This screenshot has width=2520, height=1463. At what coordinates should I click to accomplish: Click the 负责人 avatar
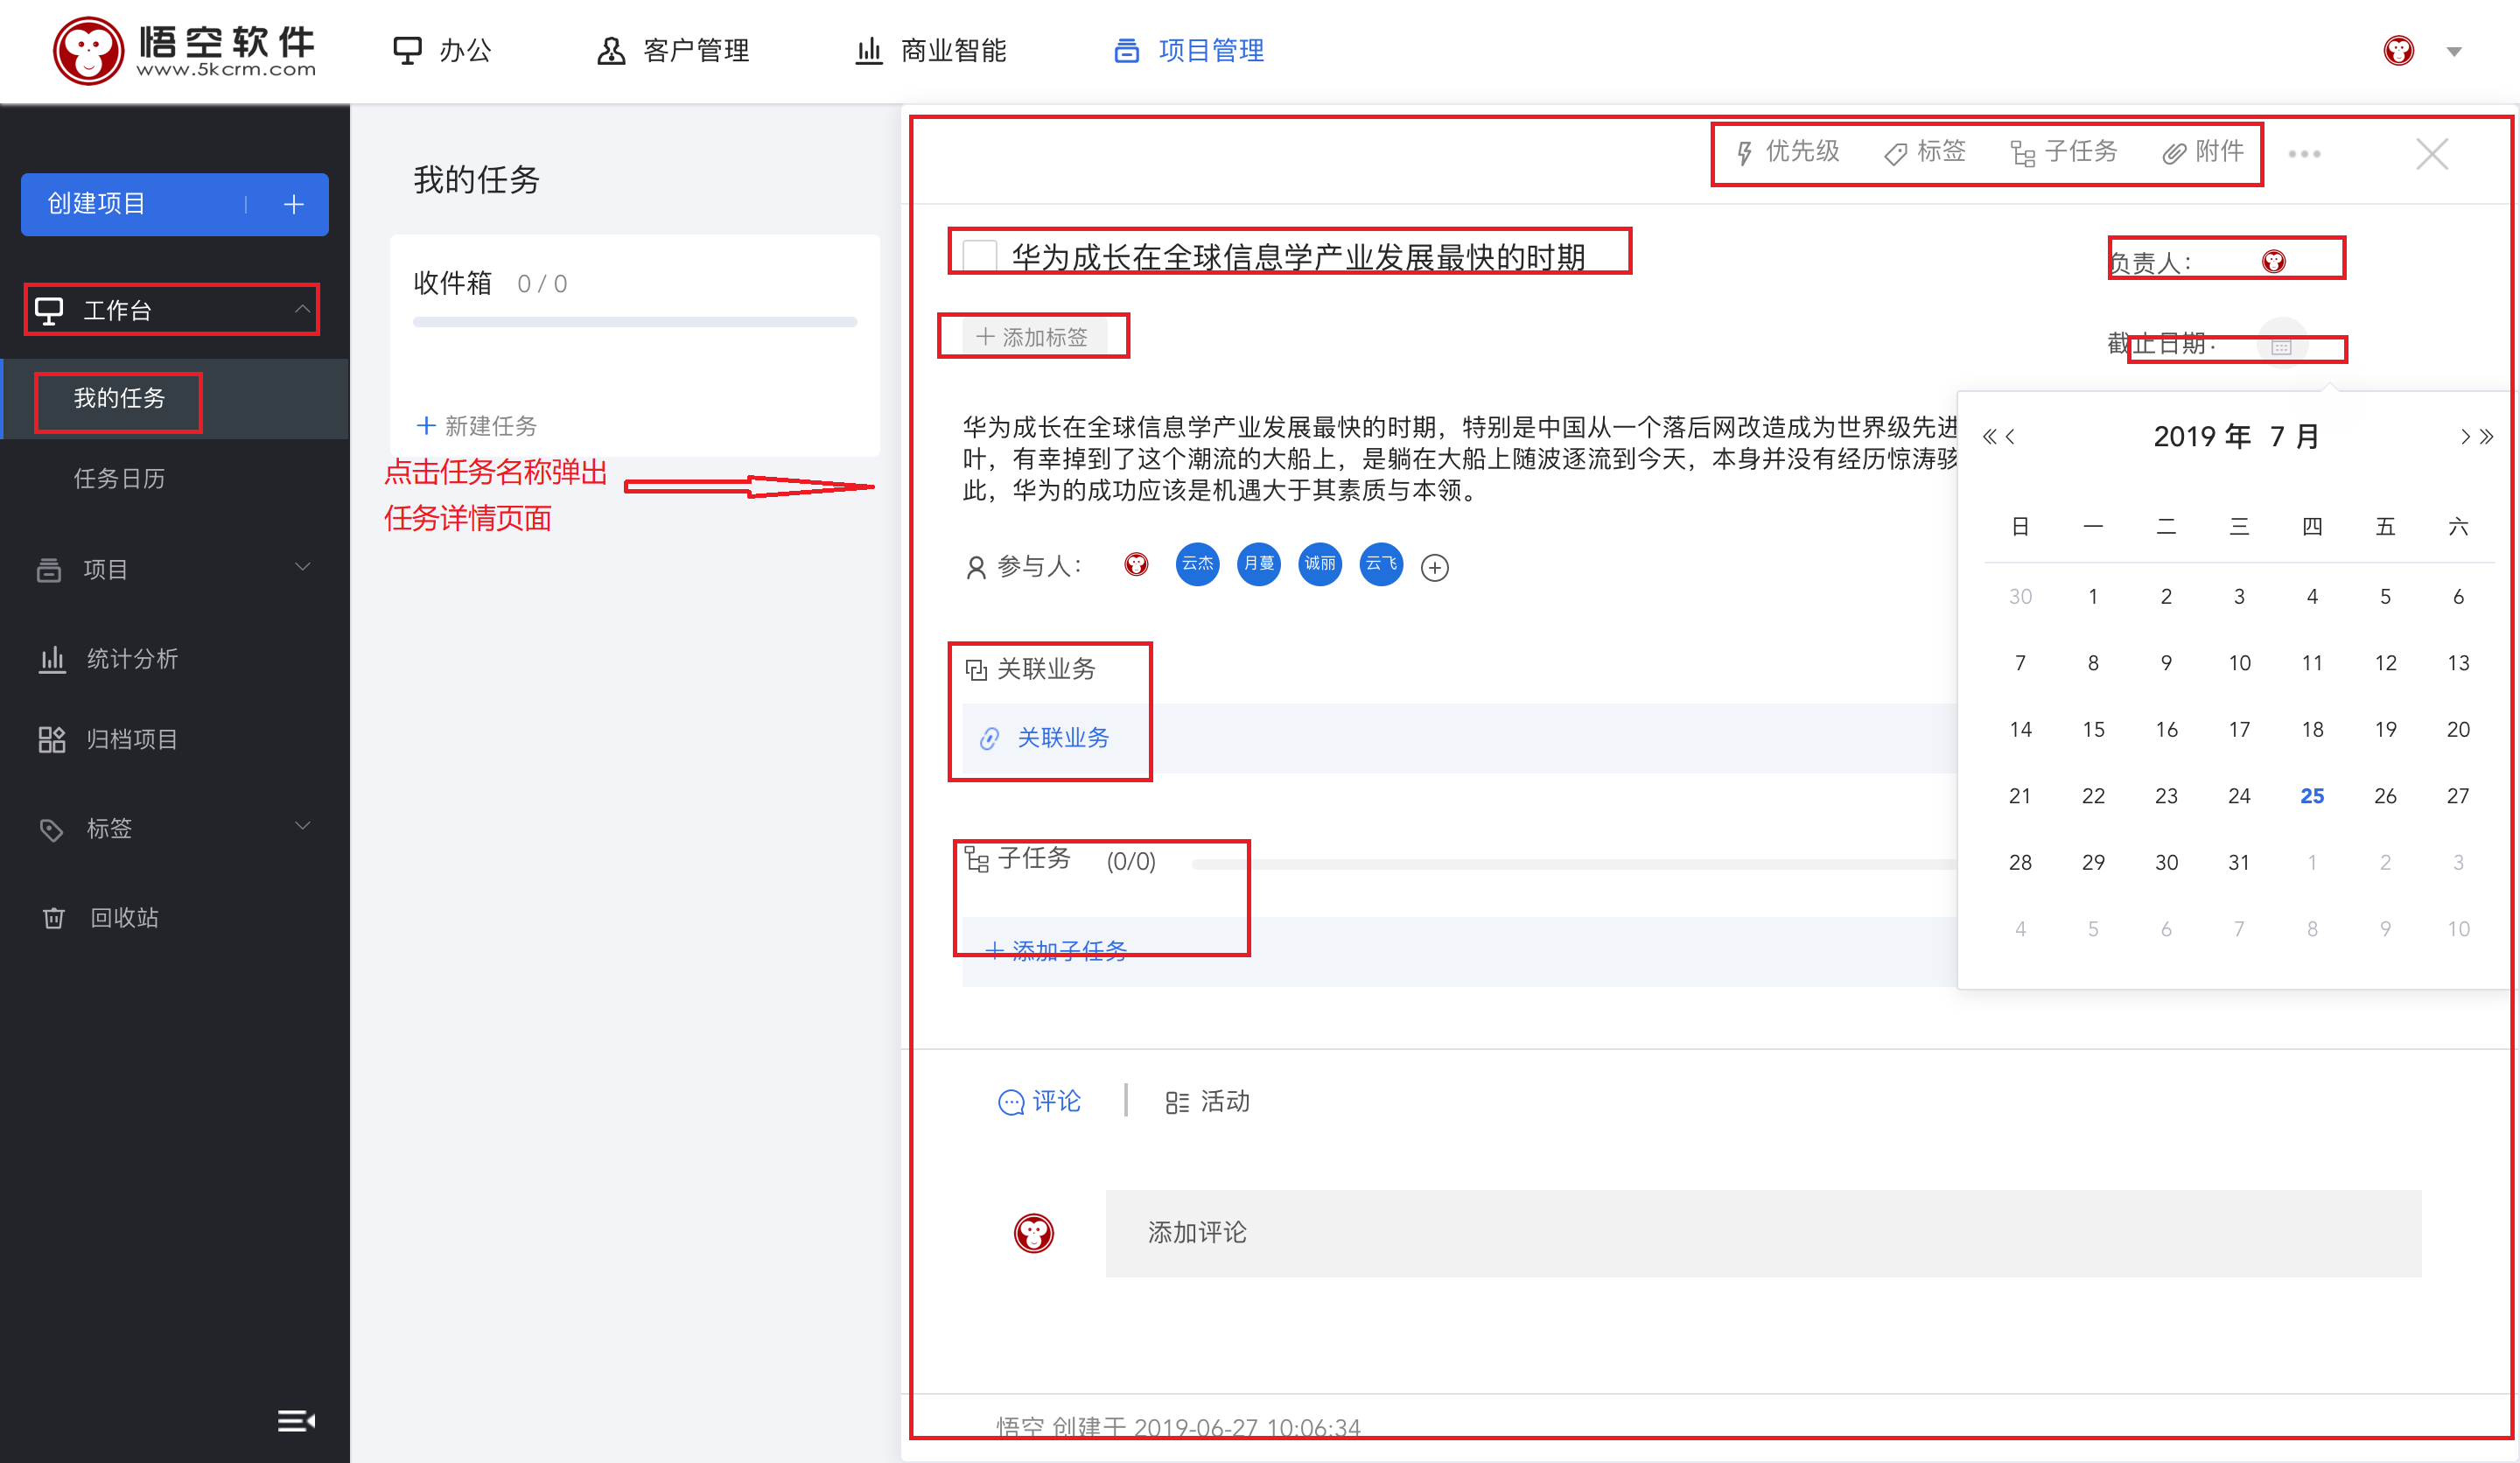click(x=2274, y=262)
